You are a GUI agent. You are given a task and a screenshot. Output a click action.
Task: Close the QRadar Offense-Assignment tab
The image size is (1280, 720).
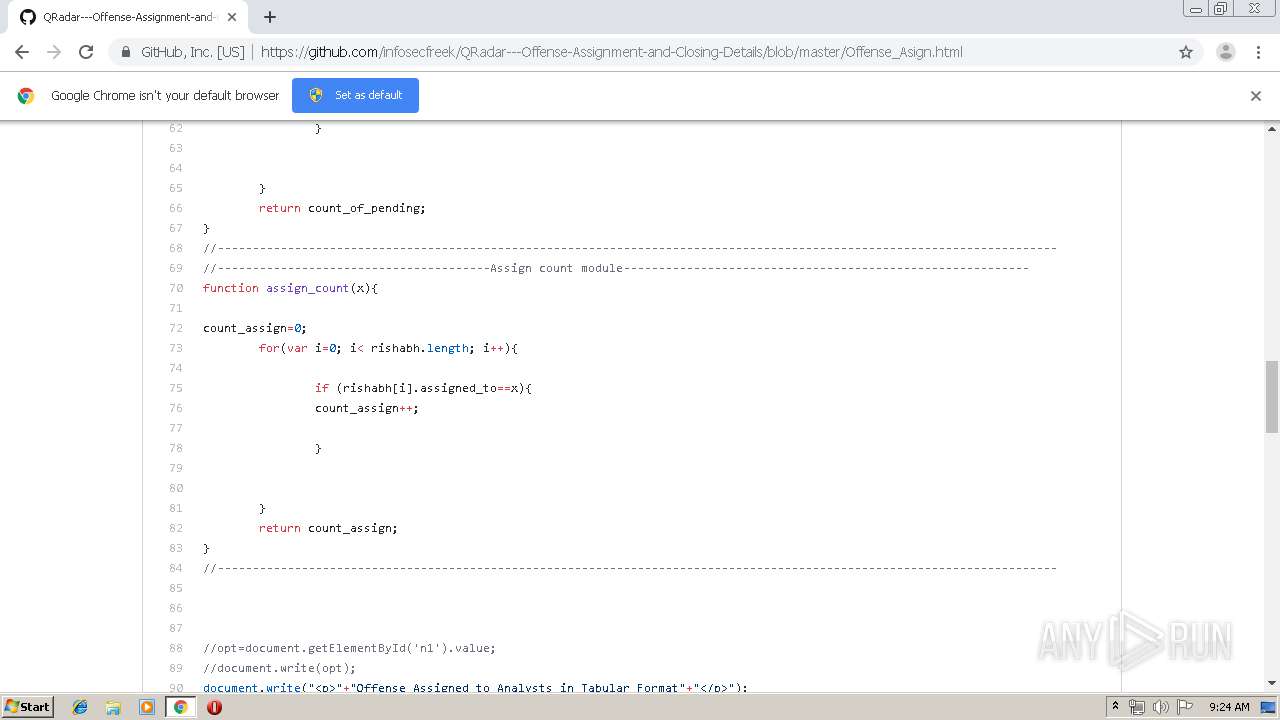(x=232, y=17)
